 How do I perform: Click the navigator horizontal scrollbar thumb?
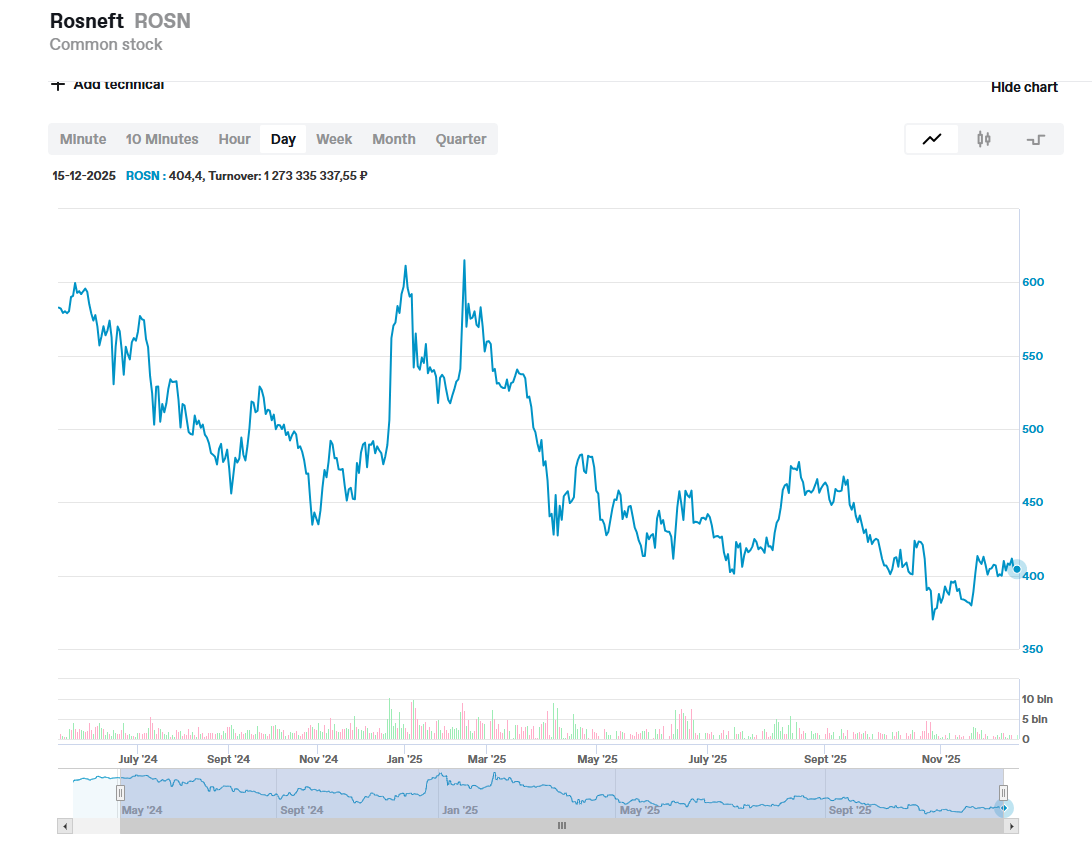(x=561, y=826)
